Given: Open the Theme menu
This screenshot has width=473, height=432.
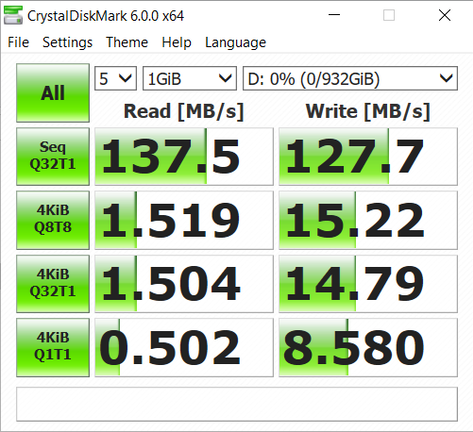Looking at the screenshot, I should coord(127,42).
